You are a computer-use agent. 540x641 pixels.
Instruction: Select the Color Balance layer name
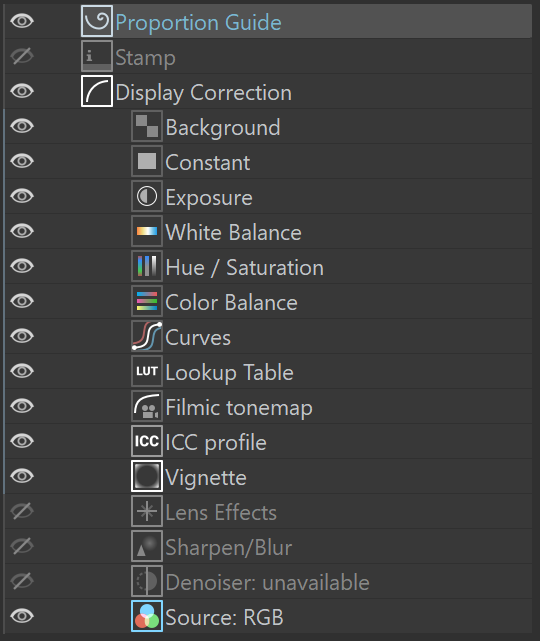pyautogui.click(x=231, y=303)
